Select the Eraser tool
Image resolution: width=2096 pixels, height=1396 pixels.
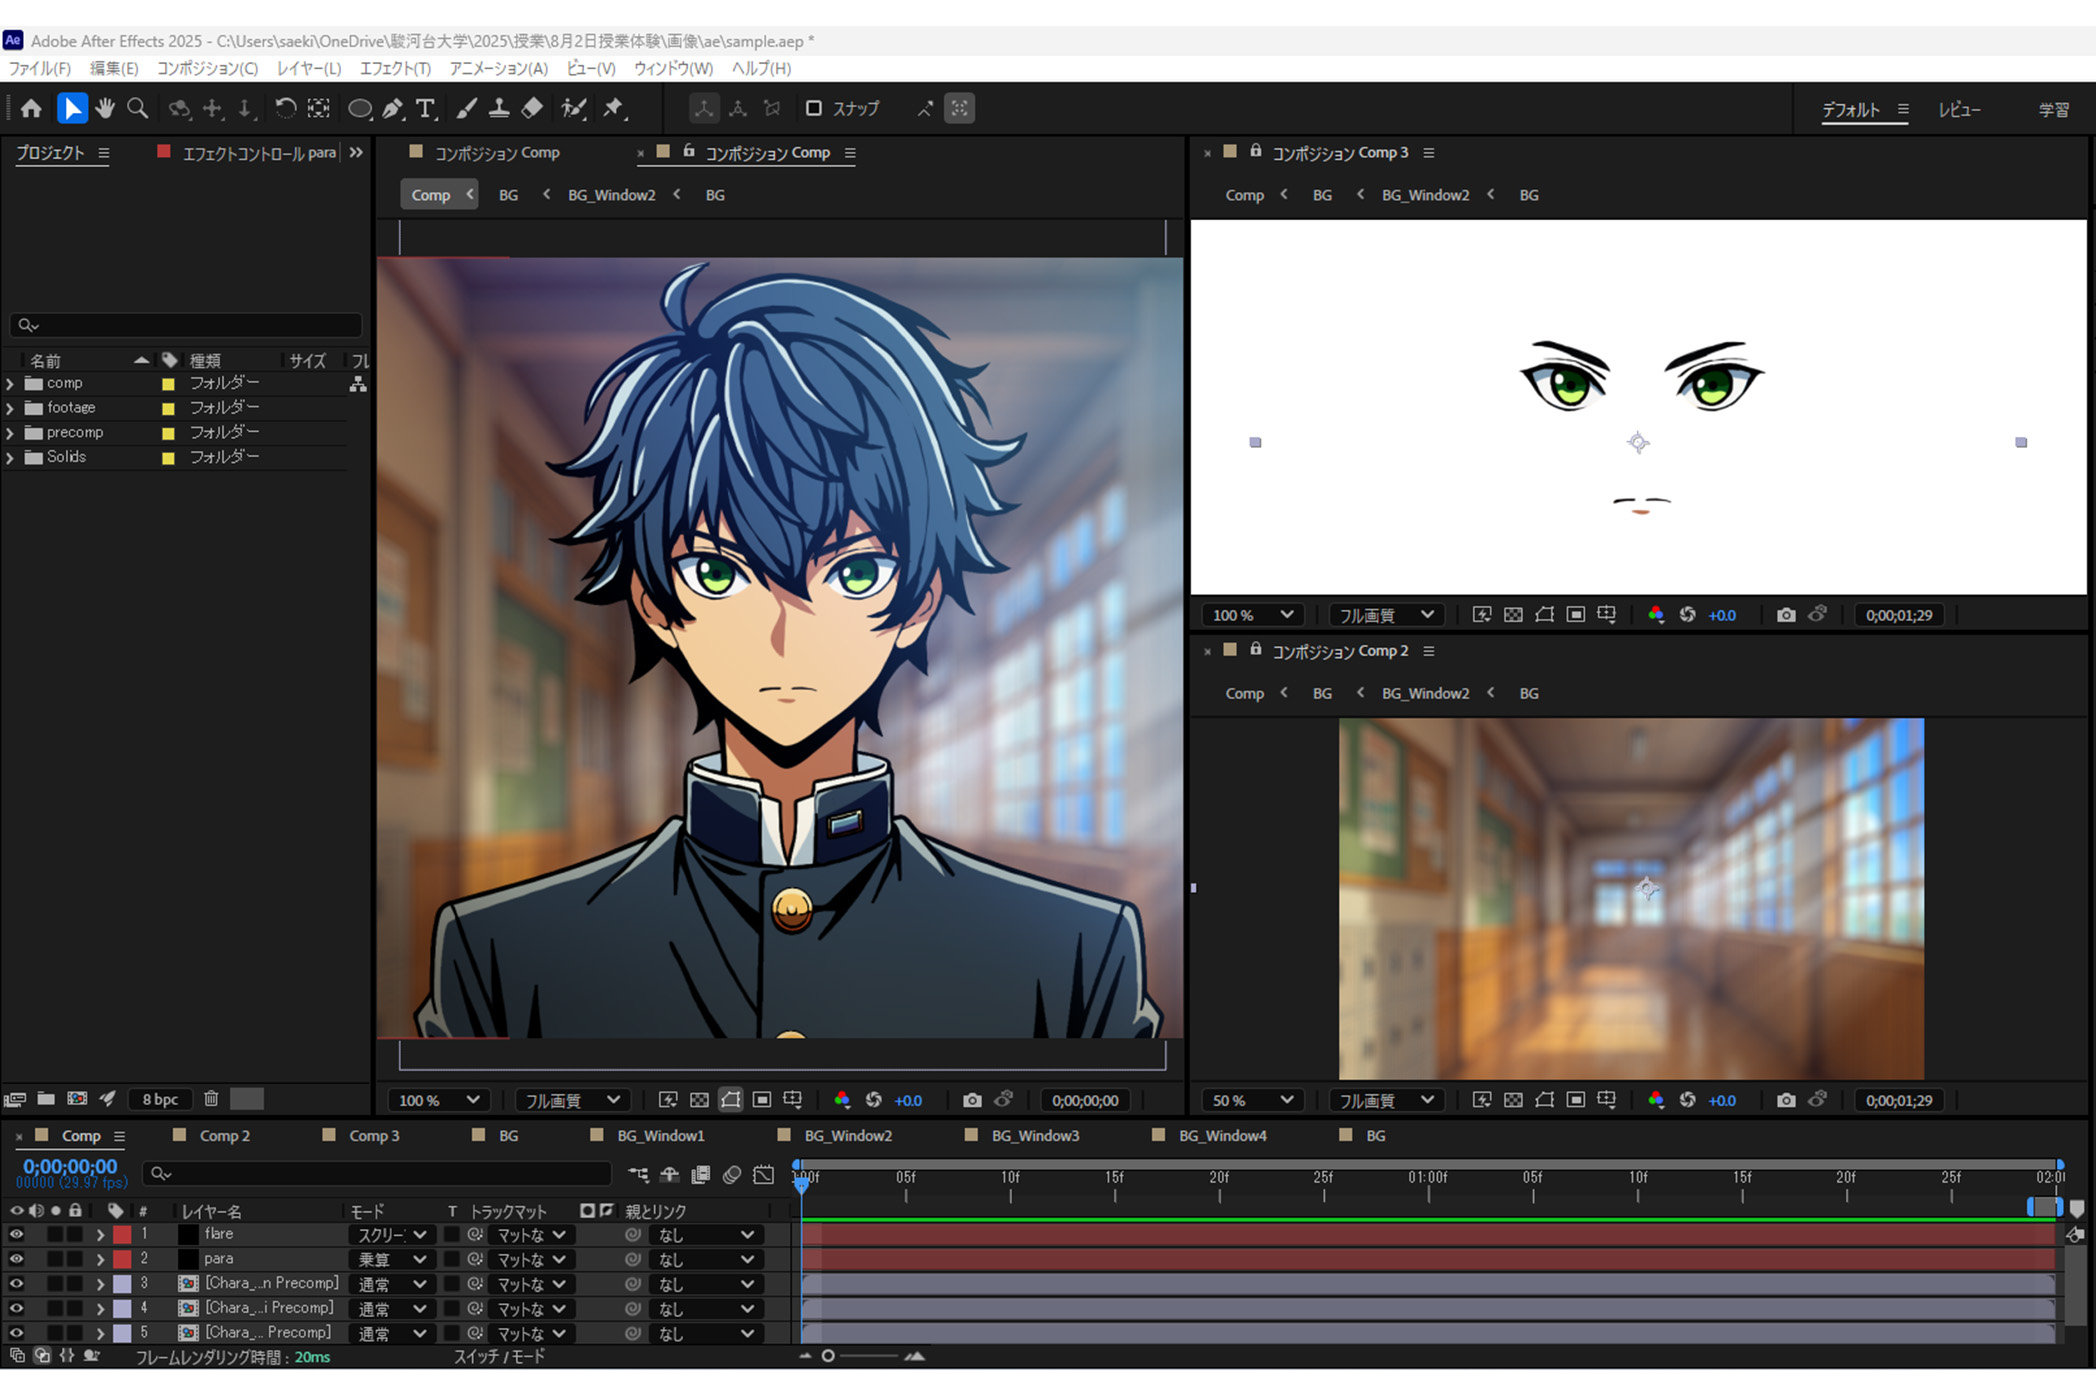[533, 108]
